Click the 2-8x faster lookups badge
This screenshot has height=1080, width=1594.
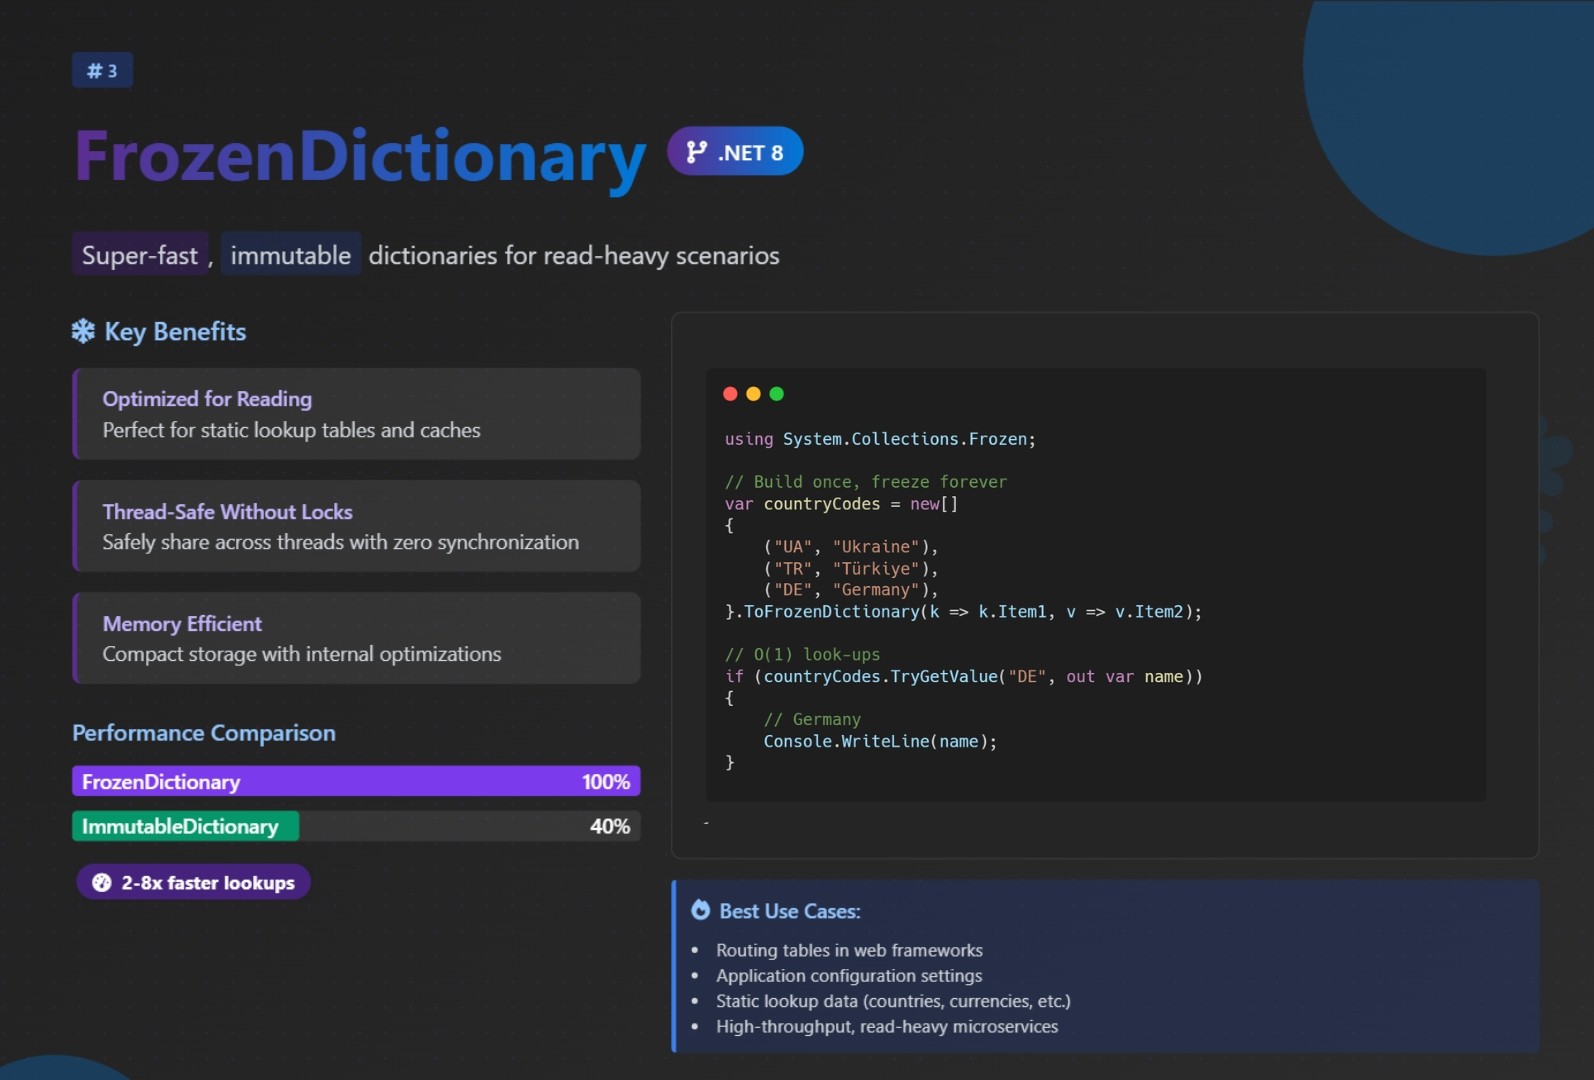[193, 882]
